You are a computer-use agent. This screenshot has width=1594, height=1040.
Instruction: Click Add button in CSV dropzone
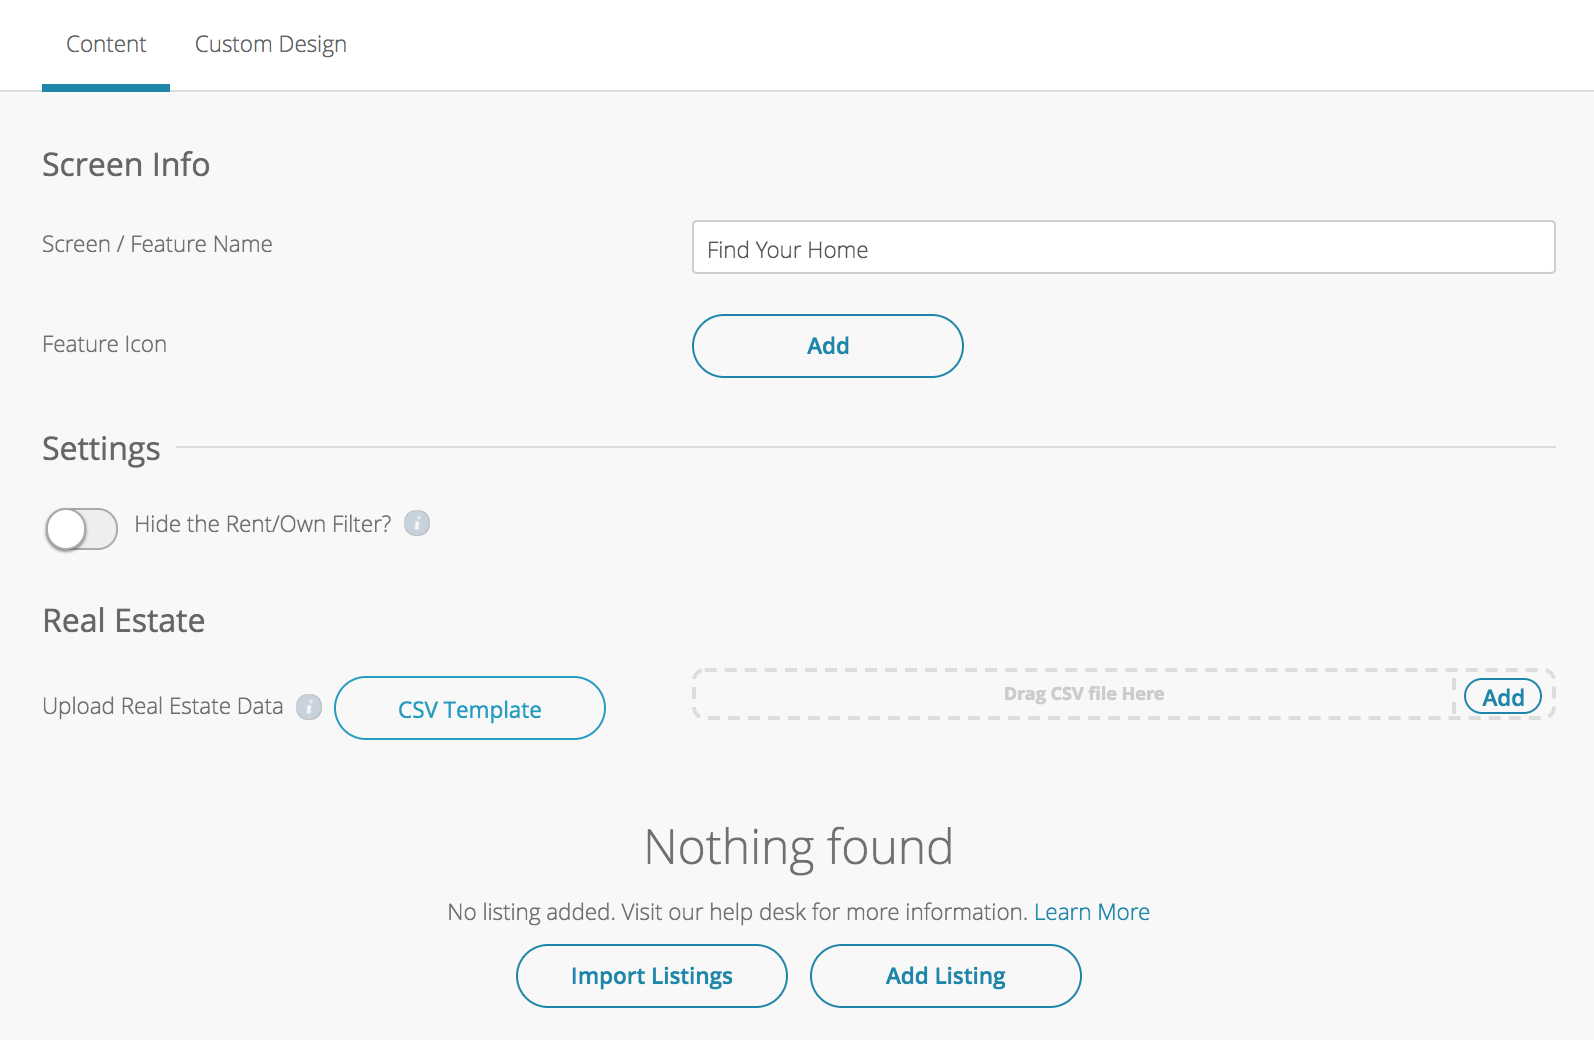[1503, 697]
